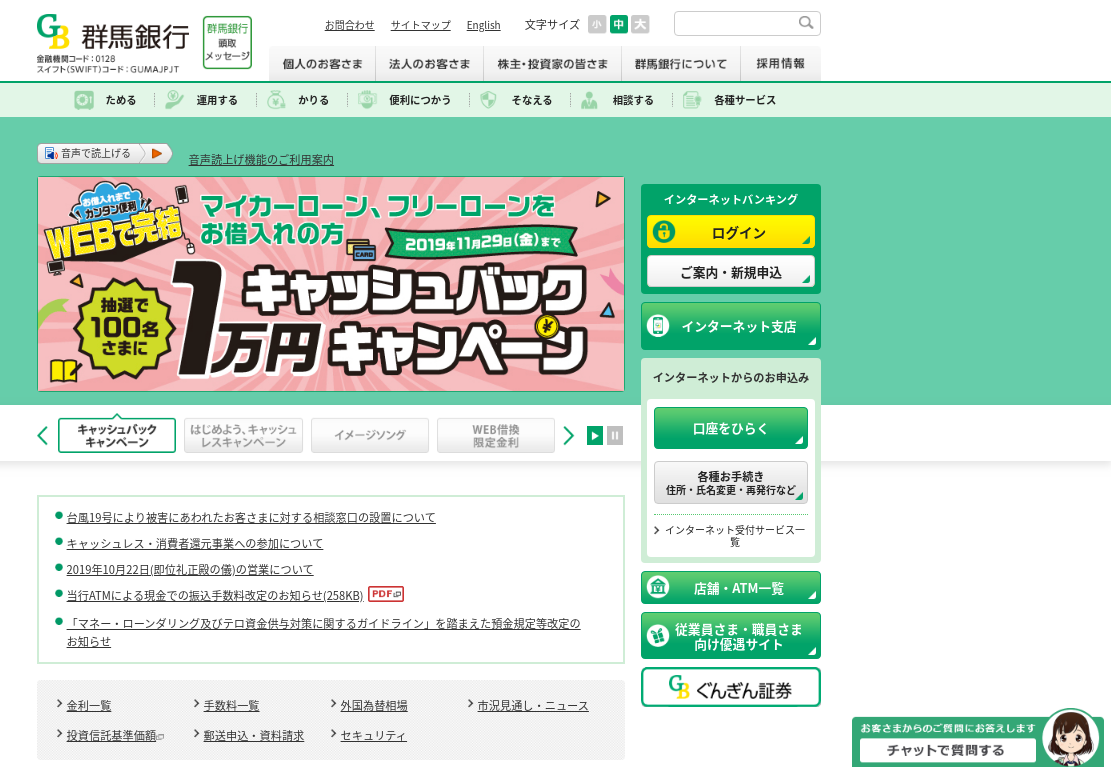The image size is (1111, 767).
Task: Open 台風19号 consultation notice link
Action: [251, 517]
